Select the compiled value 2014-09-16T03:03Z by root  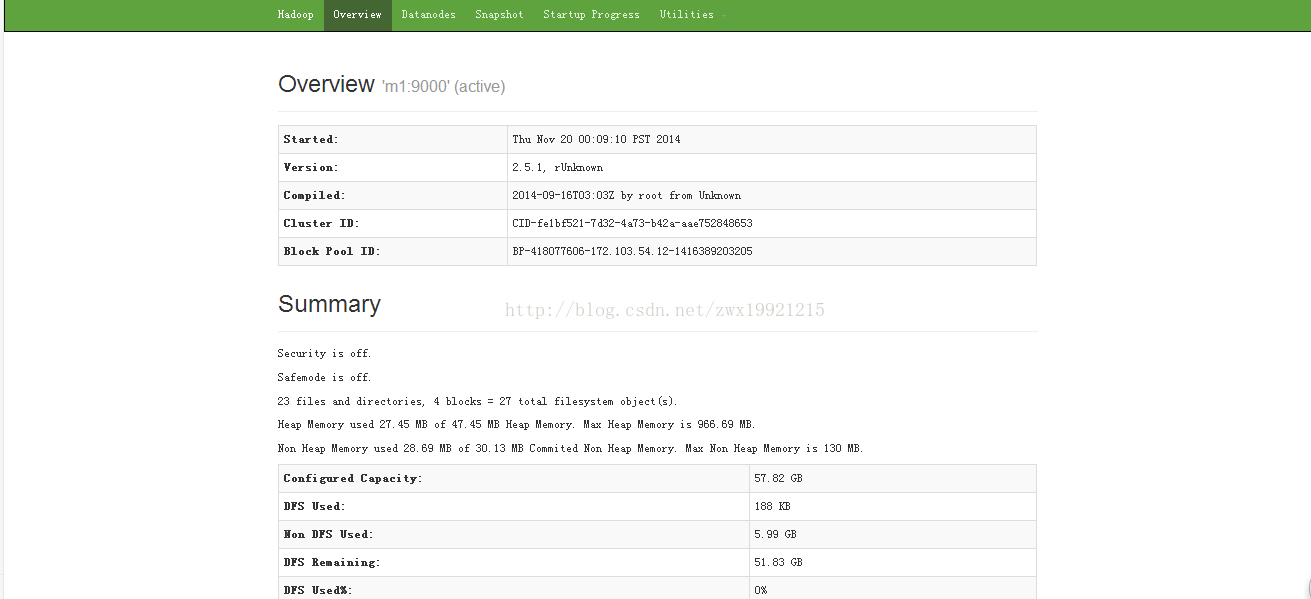[x=626, y=195]
